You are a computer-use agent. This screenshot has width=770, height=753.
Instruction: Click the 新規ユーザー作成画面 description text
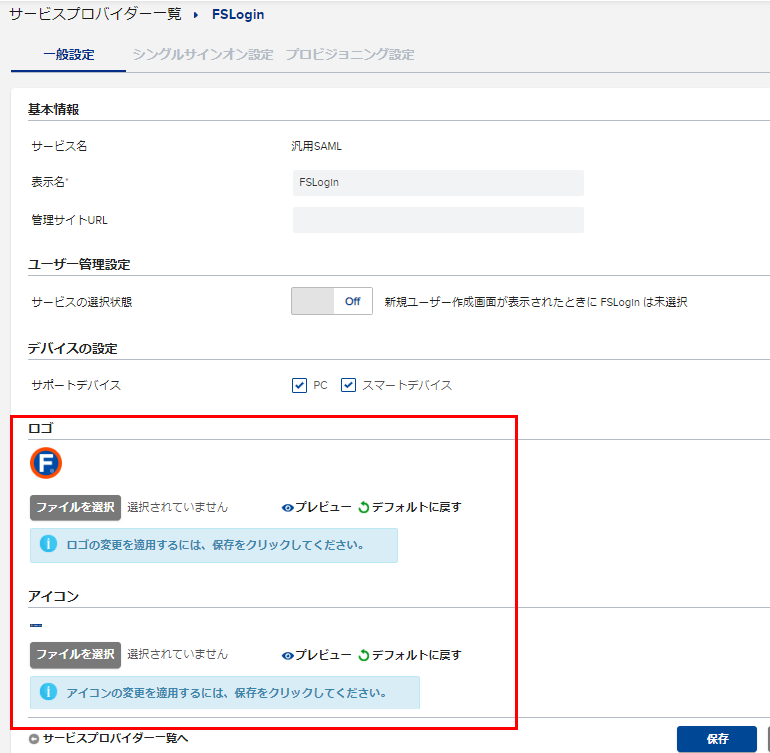536,302
